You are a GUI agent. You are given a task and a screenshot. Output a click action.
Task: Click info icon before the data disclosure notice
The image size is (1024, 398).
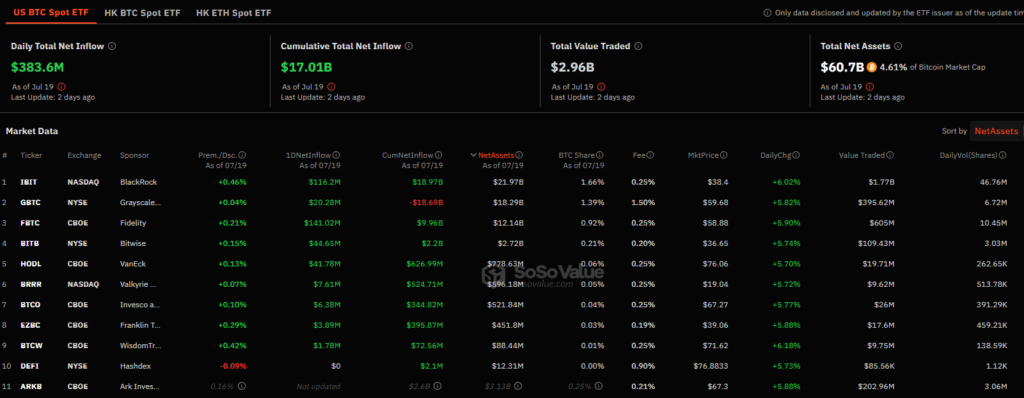(x=767, y=13)
